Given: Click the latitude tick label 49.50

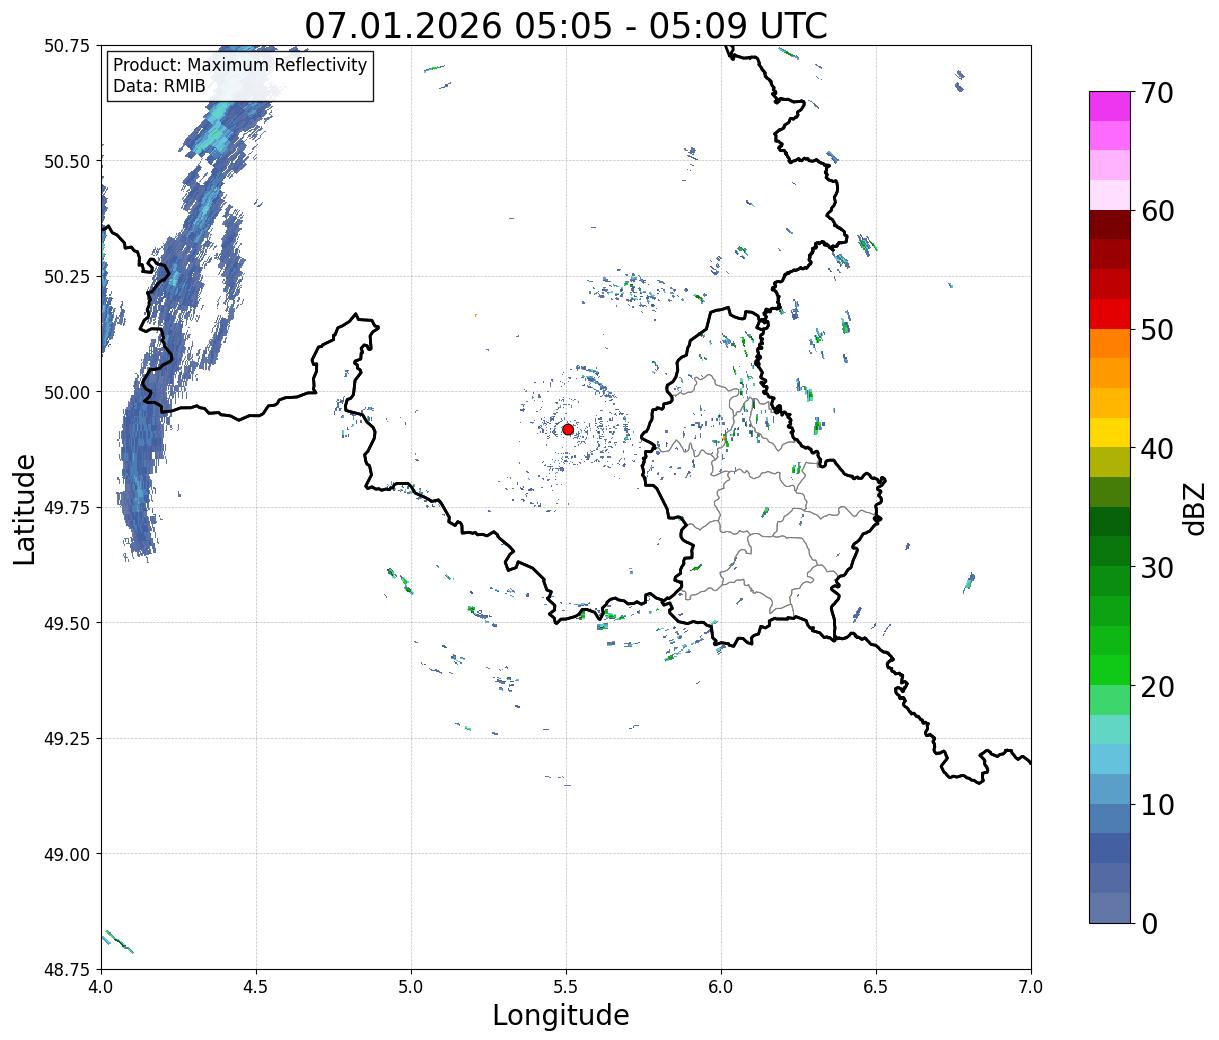Looking at the screenshot, I should [67, 623].
